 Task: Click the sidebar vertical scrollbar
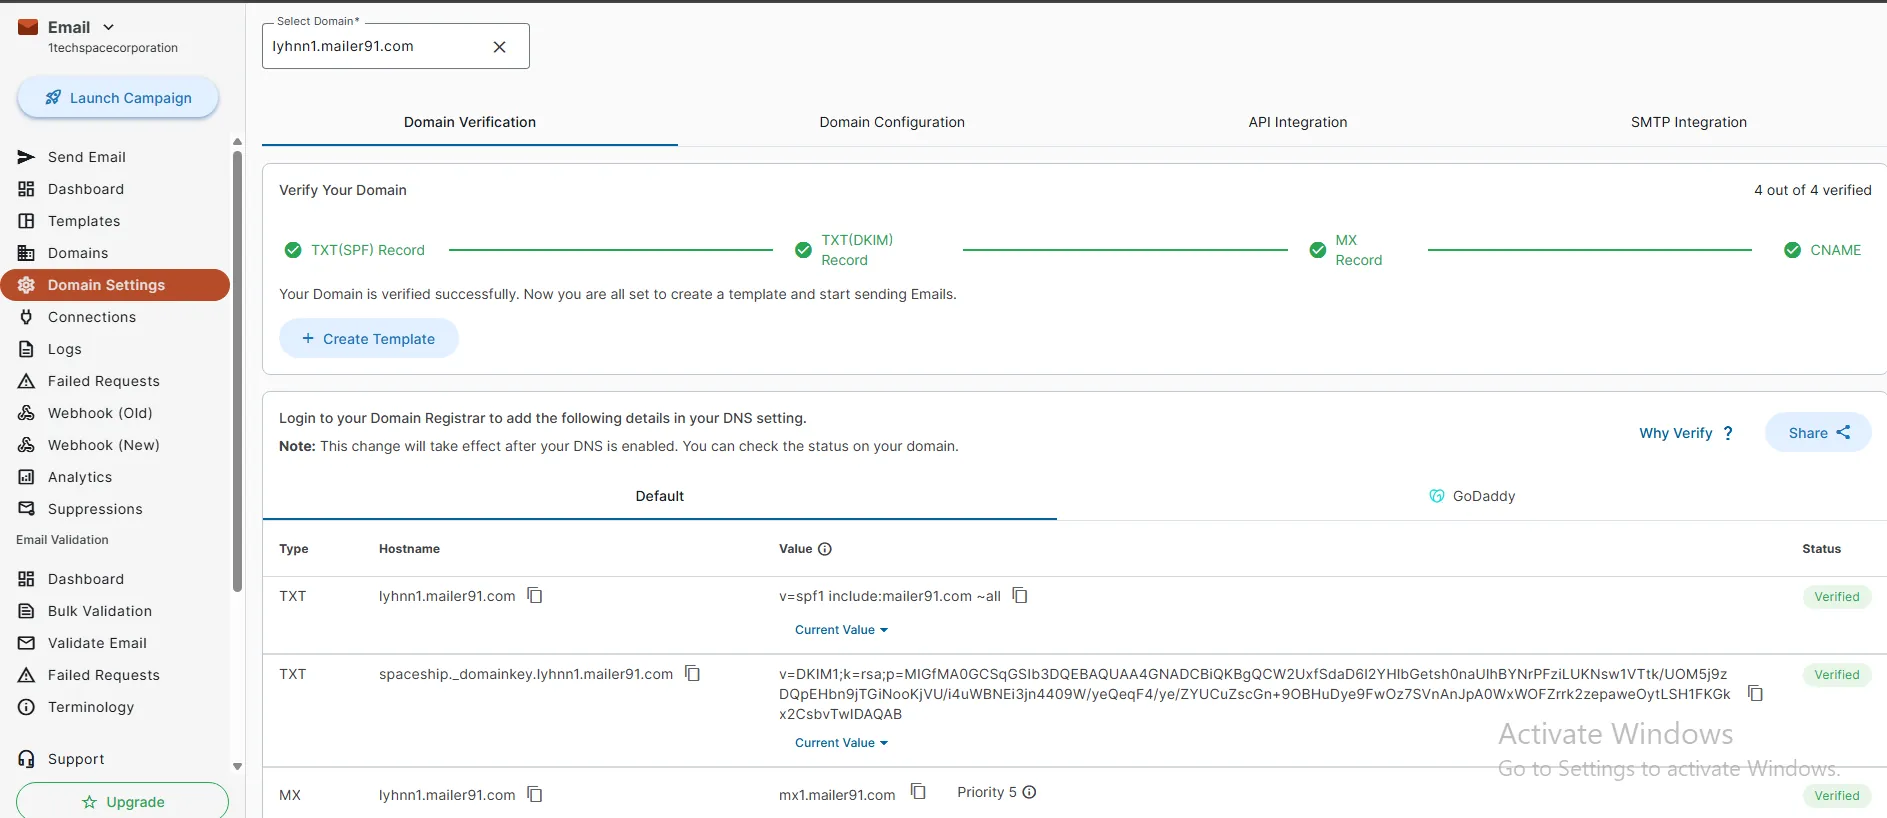237,370
